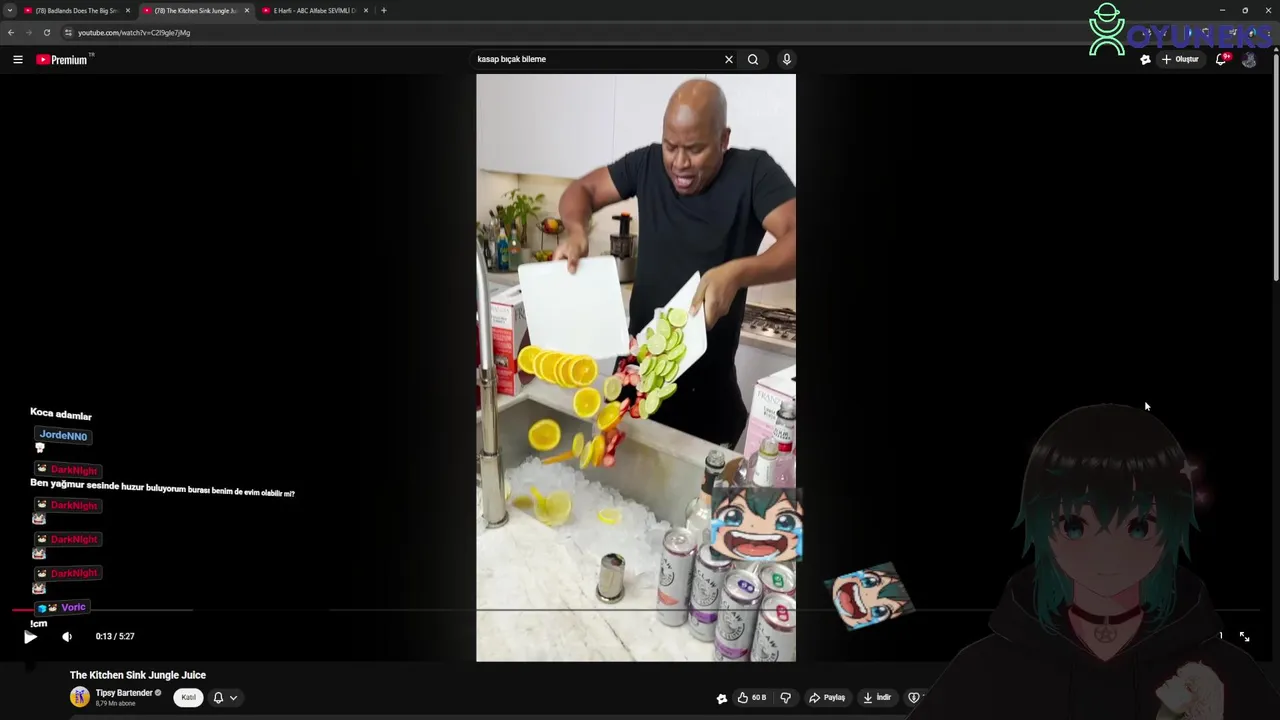
Task: Reload the page with the refresh icon
Action: click(46, 32)
